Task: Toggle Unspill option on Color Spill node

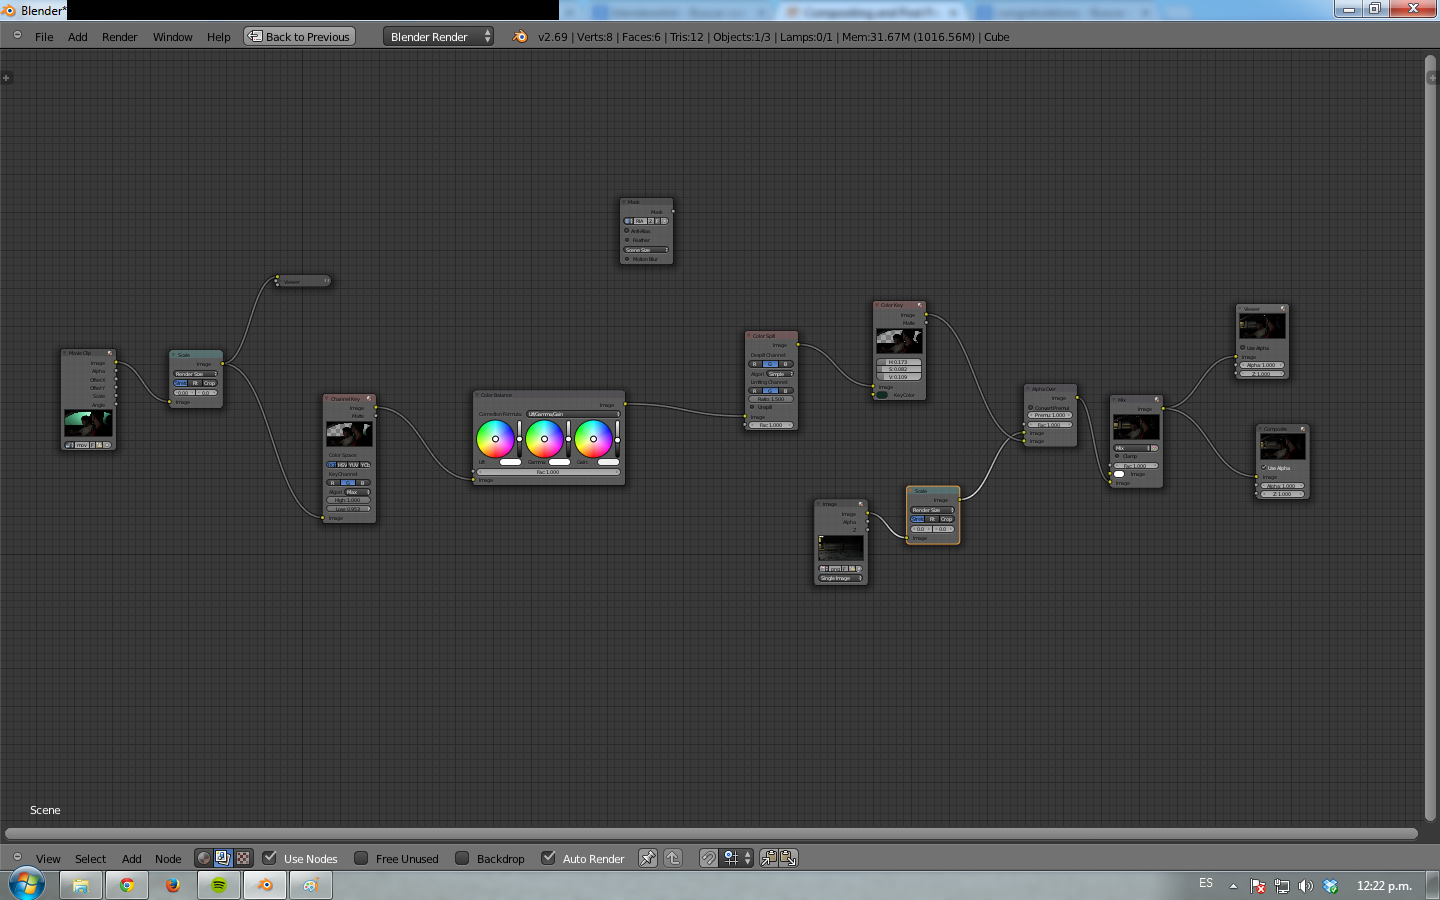Action: [x=751, y=407]
